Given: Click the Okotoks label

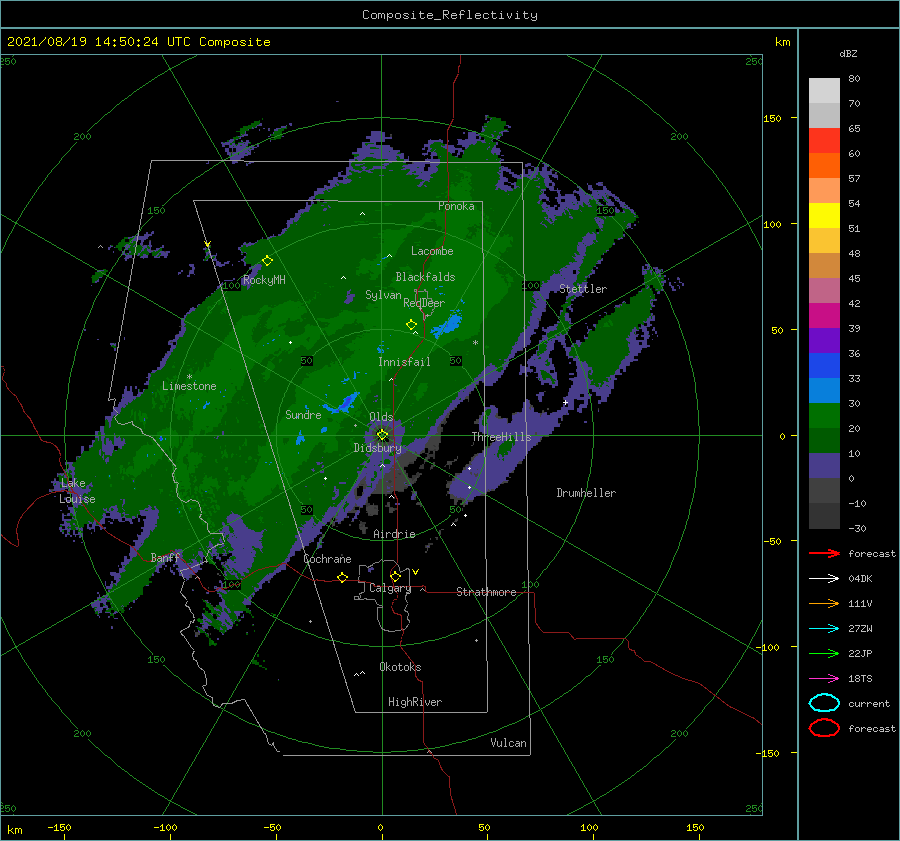Looking at the screenshot, I should point(400,667).
